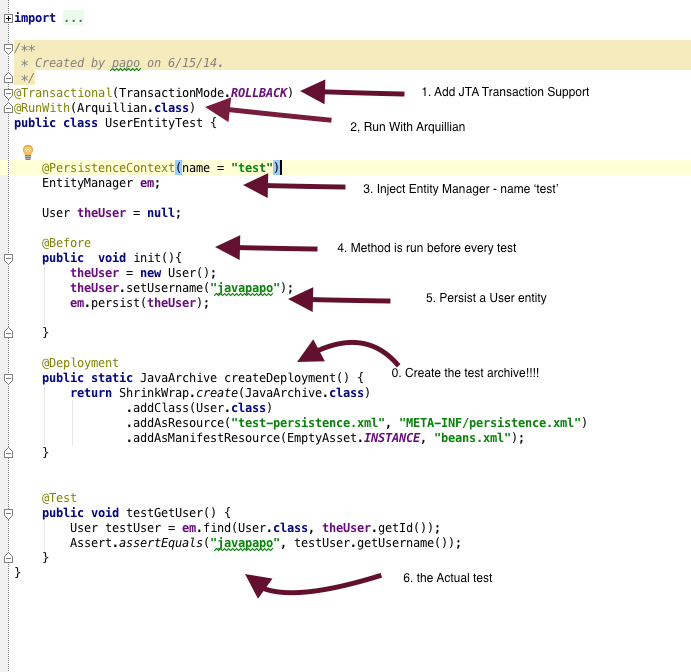
Task: Click fold-end marker at init() closing brace
Action: 8,333
